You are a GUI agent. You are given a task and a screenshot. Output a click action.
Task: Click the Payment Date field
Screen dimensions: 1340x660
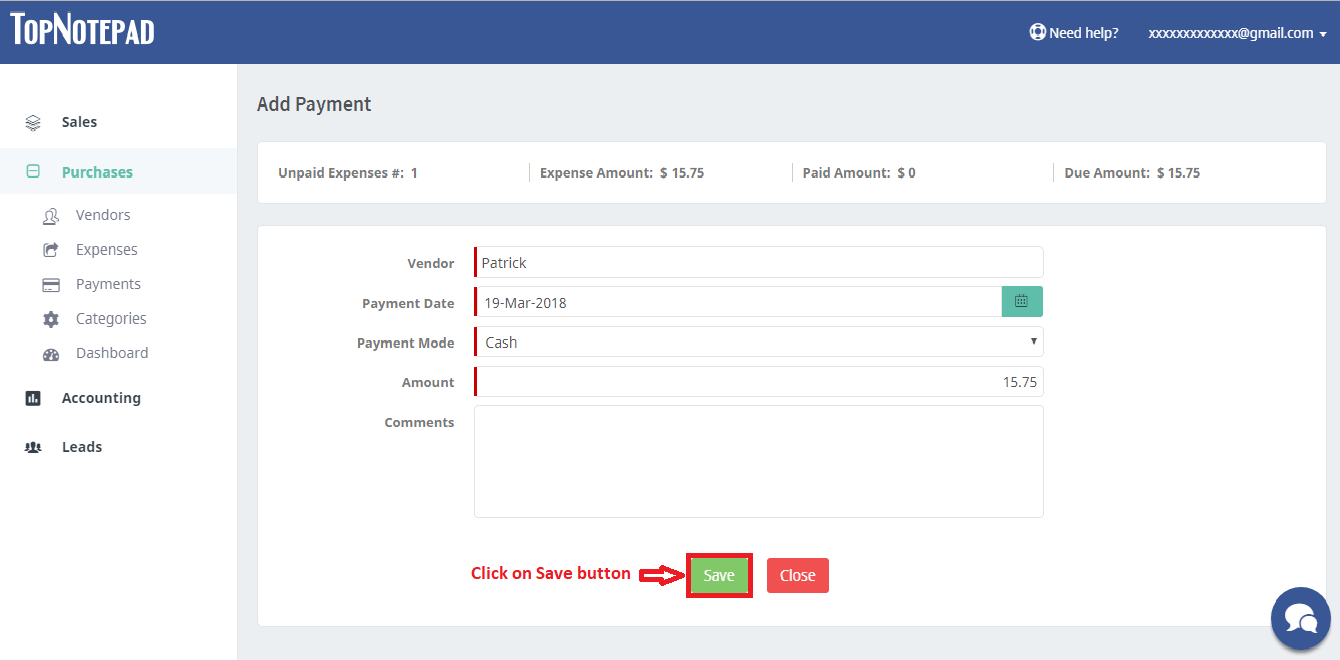(738, 302)
